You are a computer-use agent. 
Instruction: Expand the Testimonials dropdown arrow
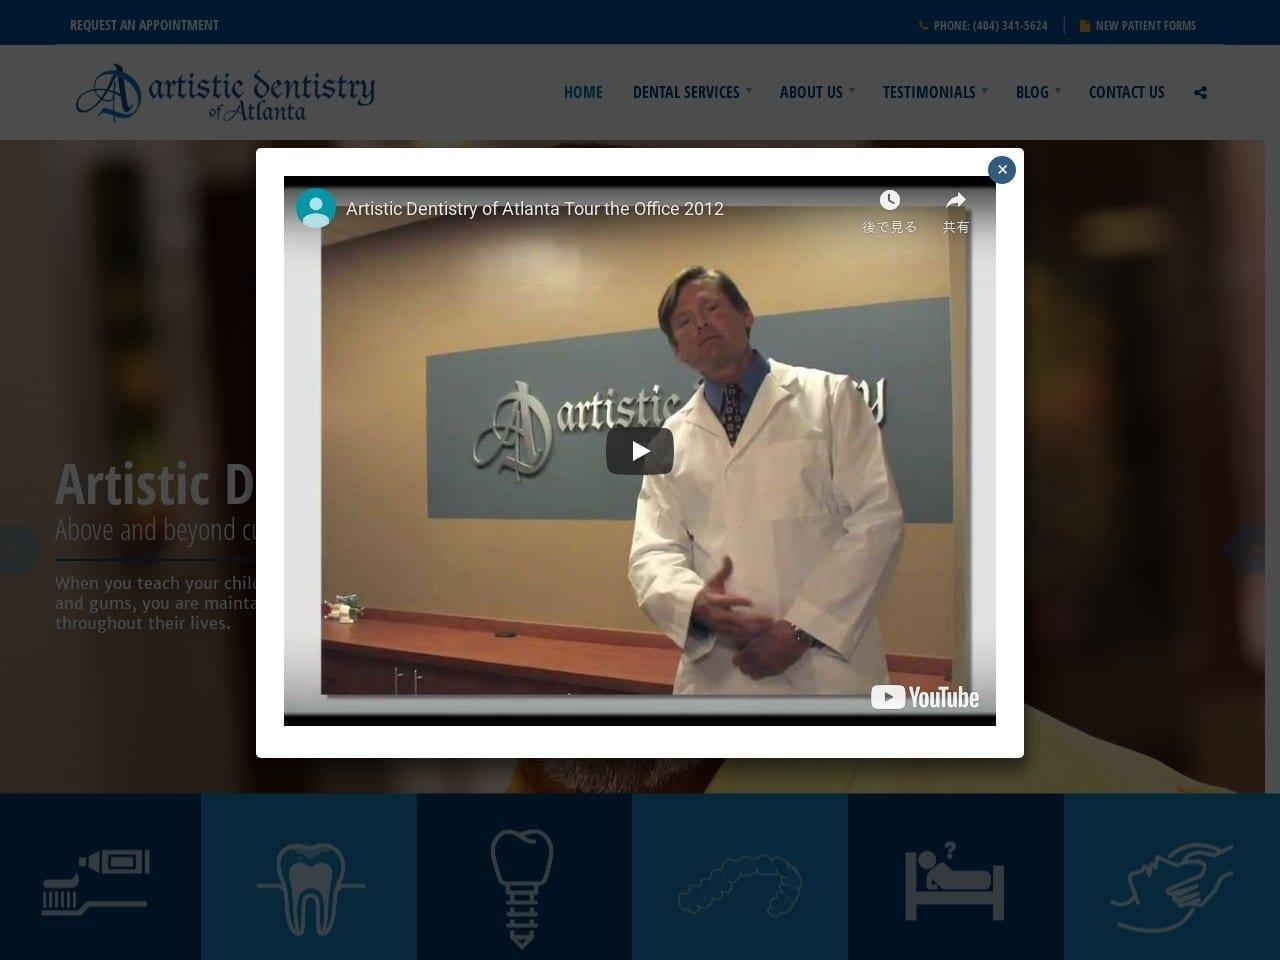point(985,90)
